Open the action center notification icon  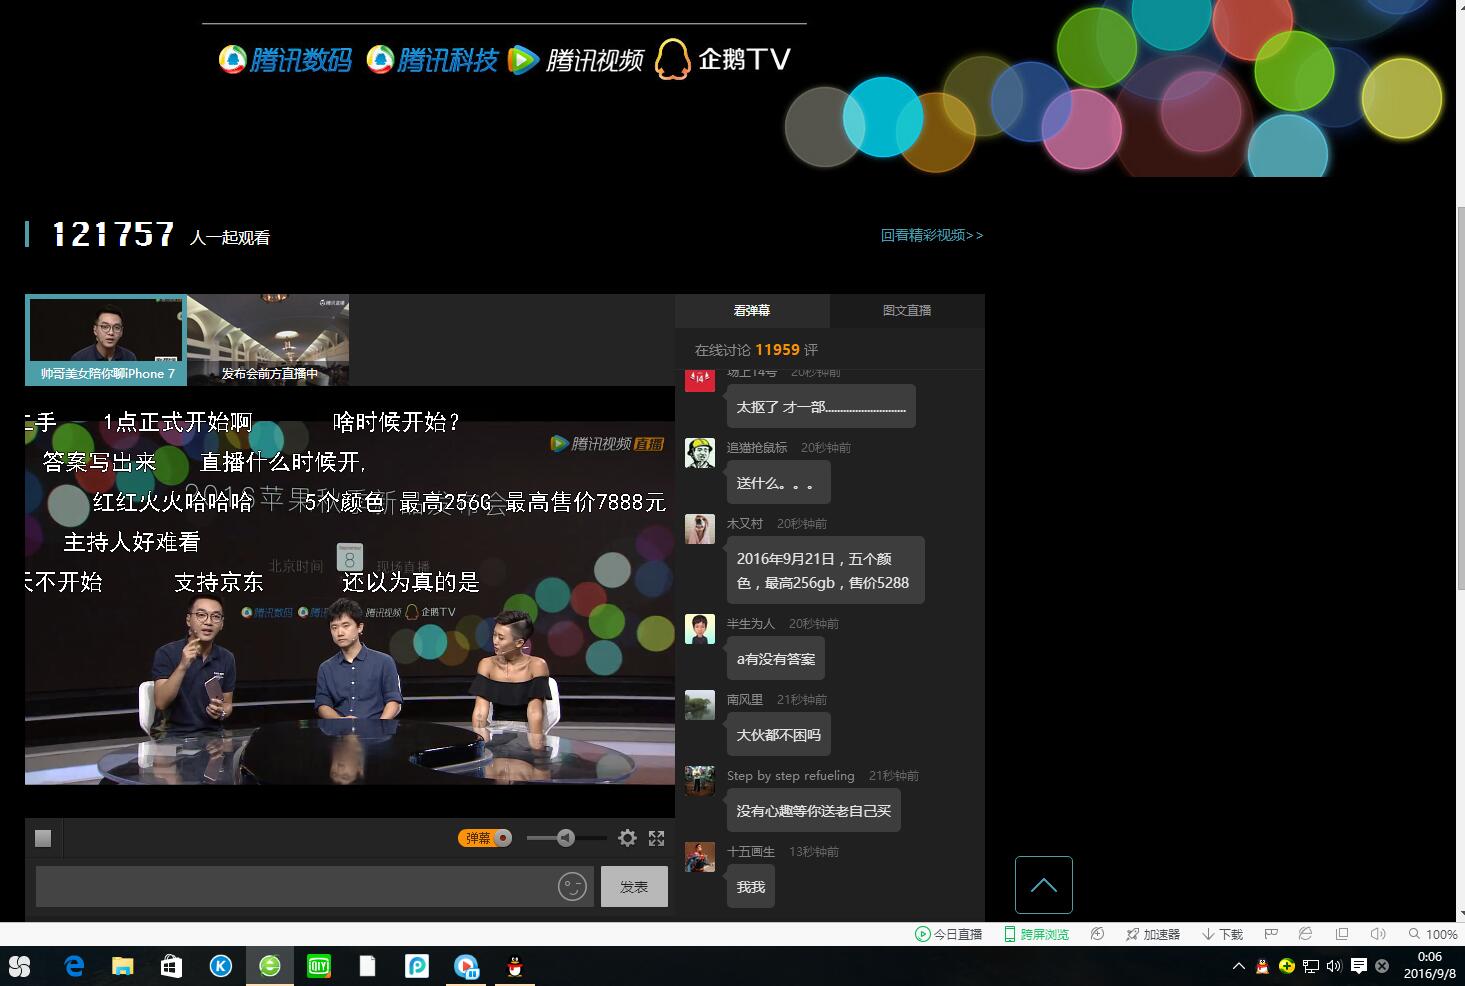[x=1359, y=966]
